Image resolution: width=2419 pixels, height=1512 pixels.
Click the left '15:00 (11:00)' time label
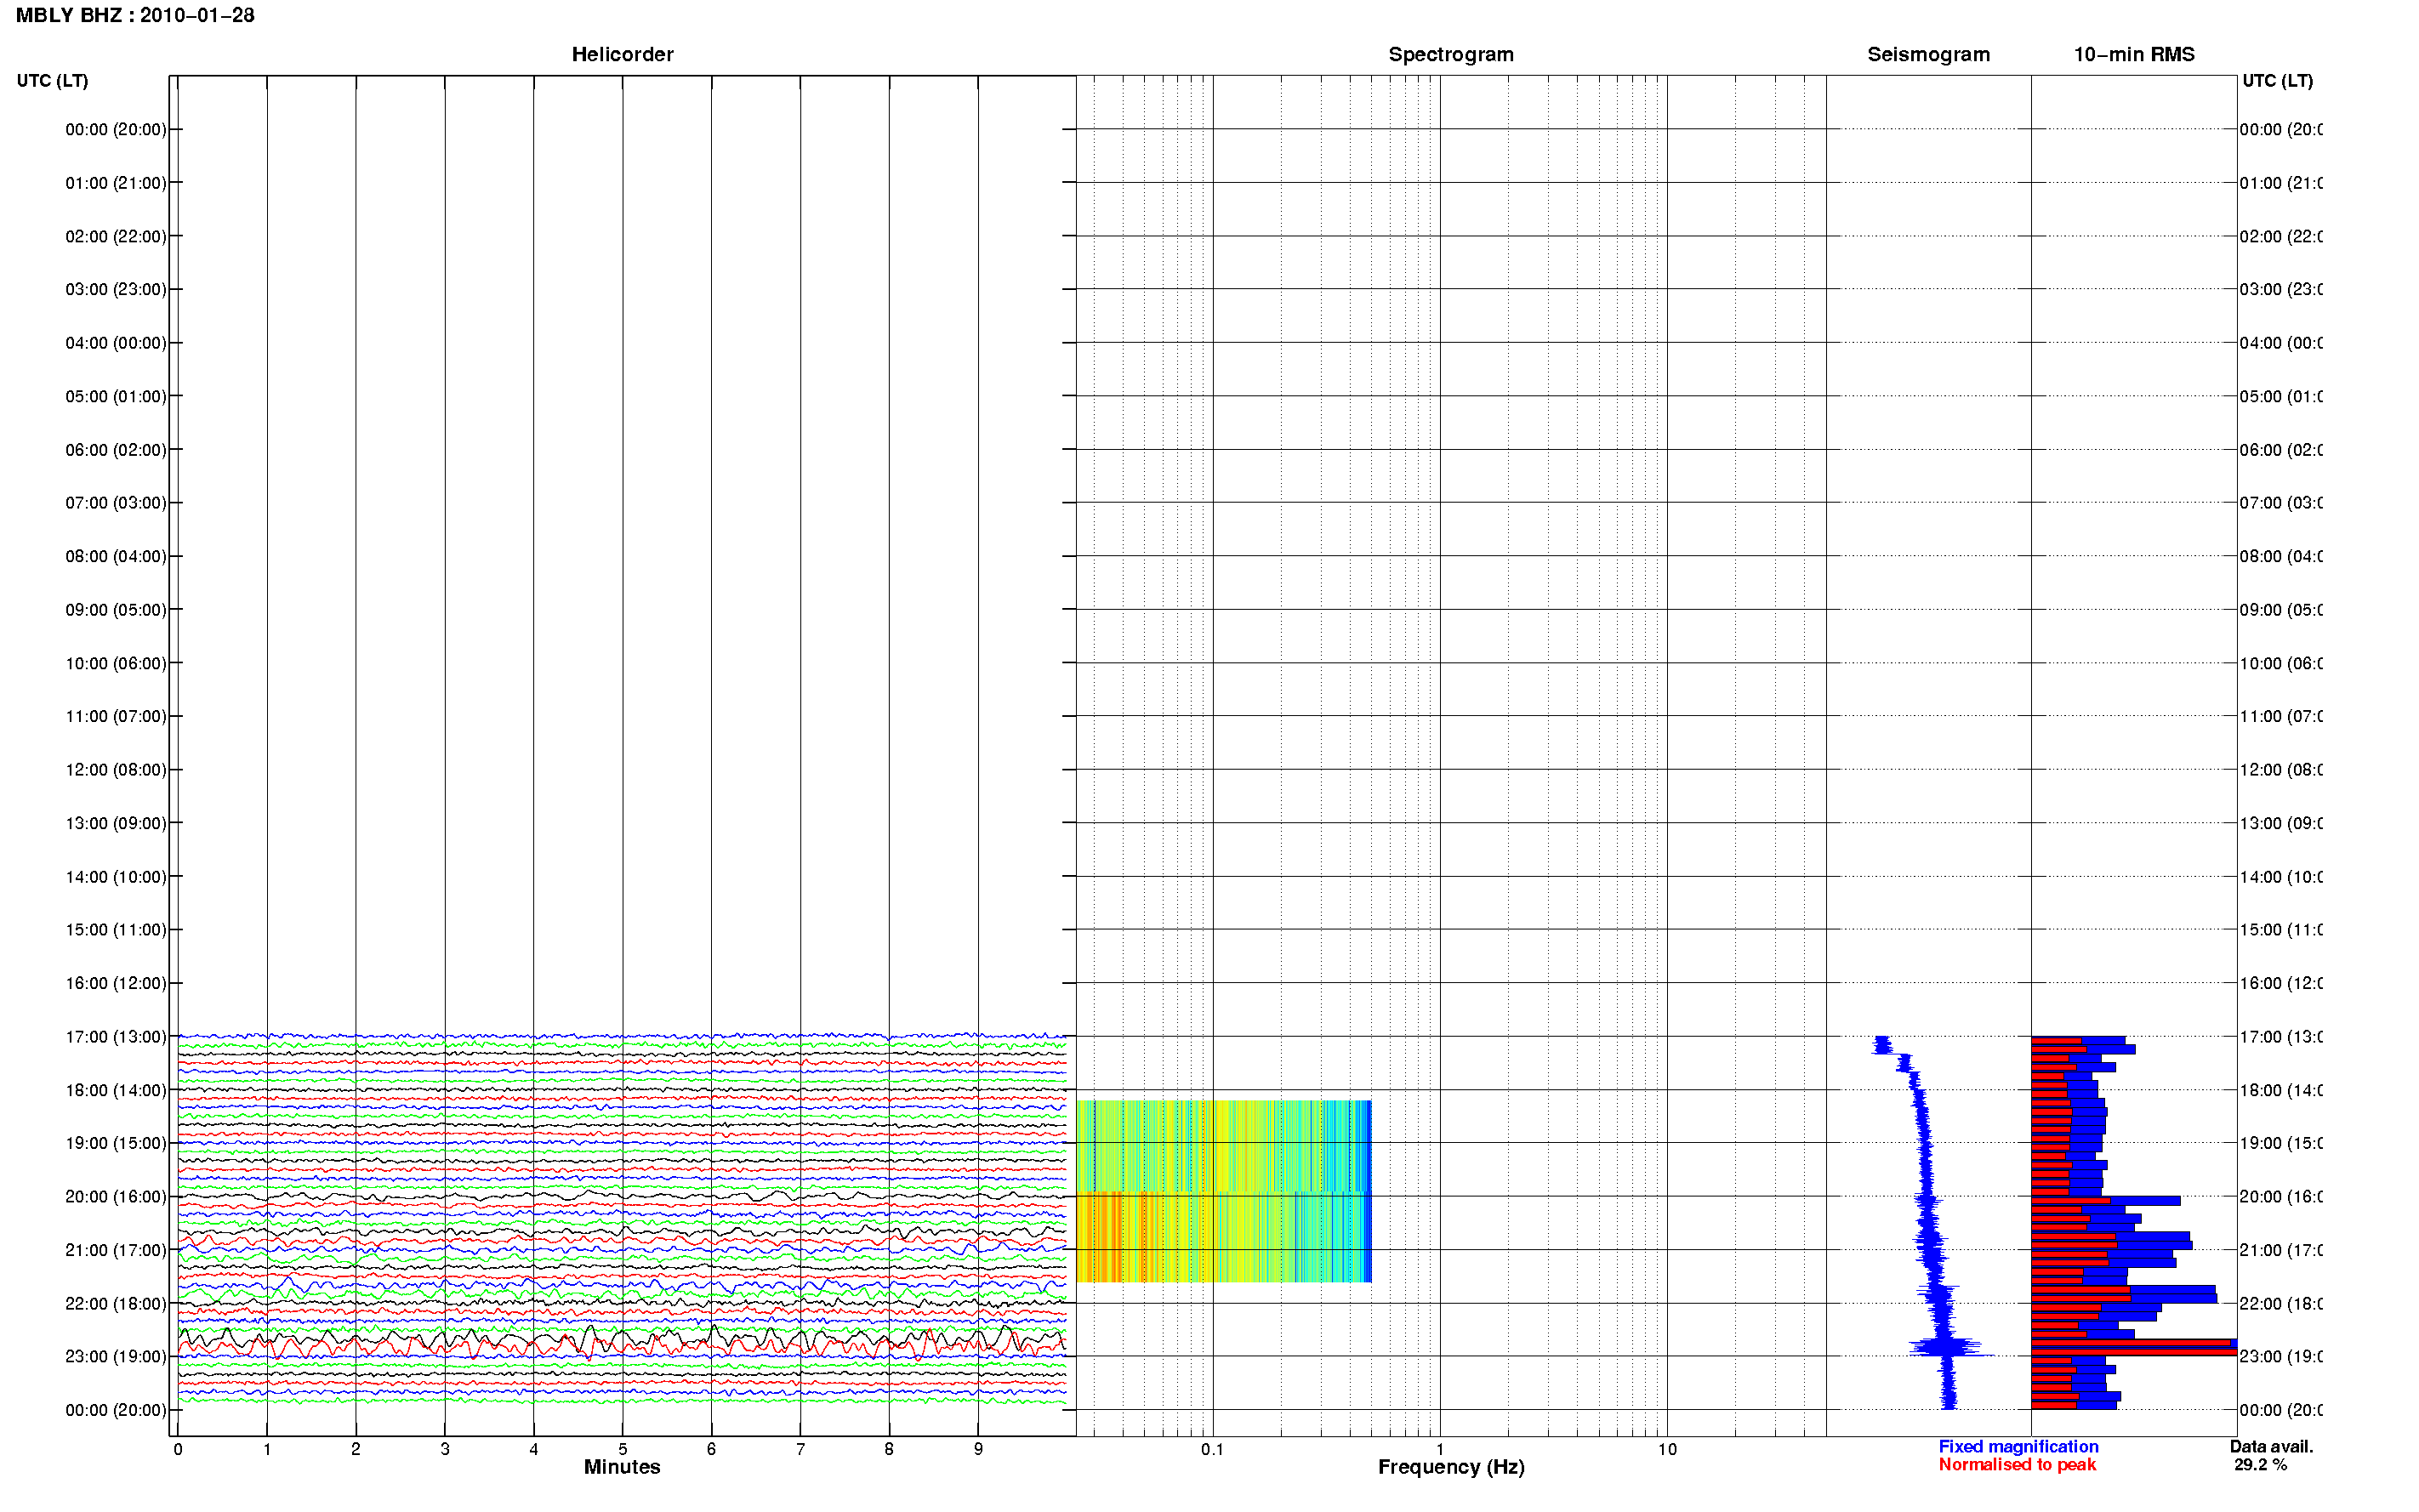(x=116, y=930)
